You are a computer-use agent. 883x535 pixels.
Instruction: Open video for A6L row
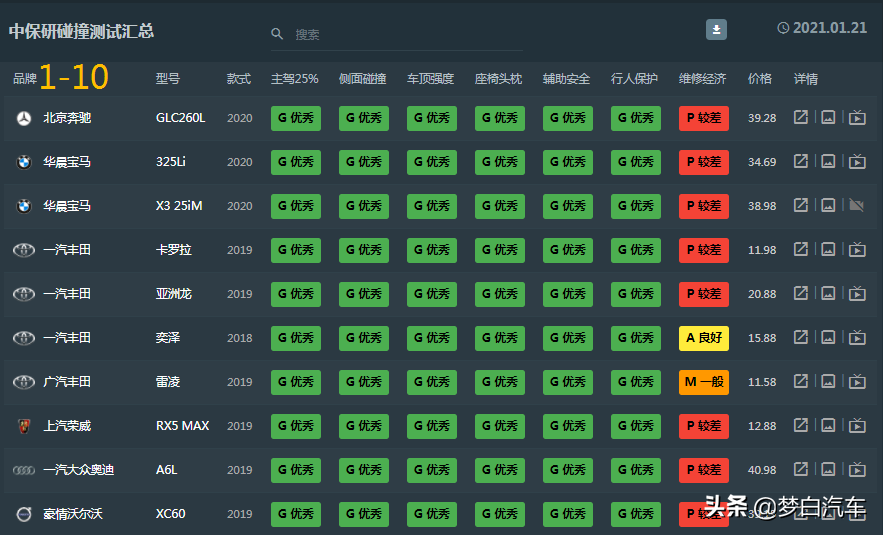[x=857, y=469]
